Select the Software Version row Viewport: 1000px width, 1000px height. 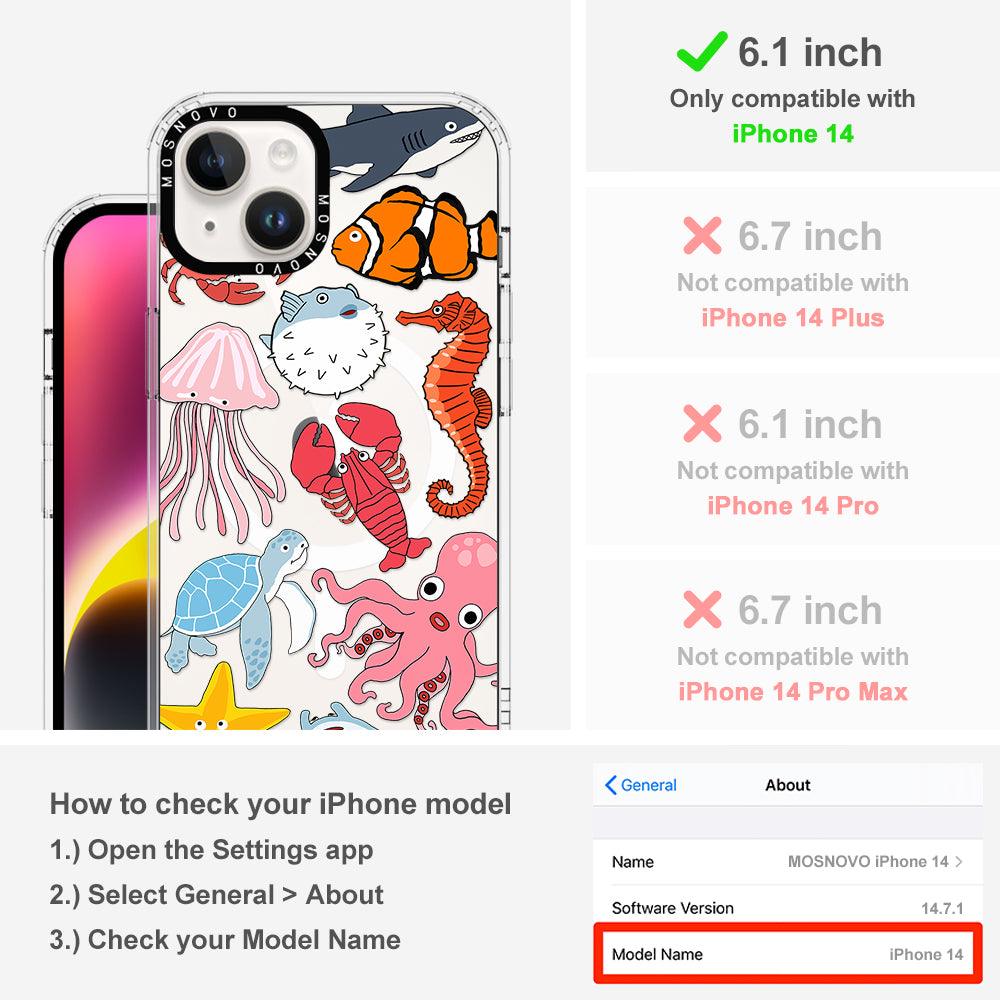tap(788, 908)
